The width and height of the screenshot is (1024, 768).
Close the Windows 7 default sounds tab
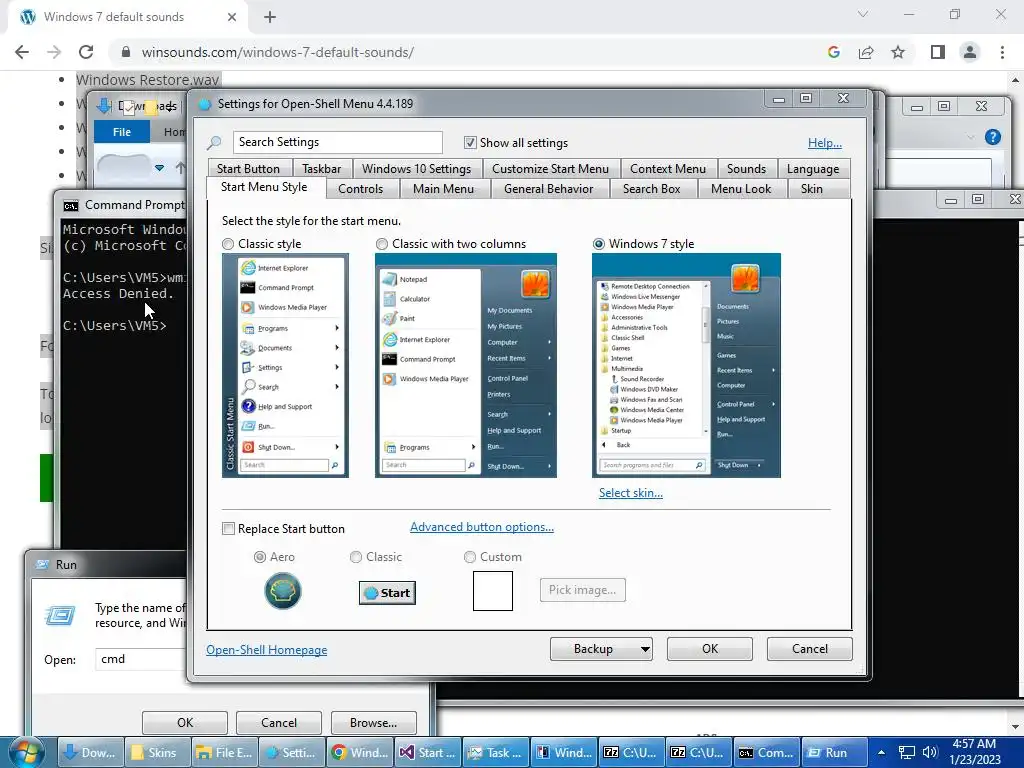point(231,17)
